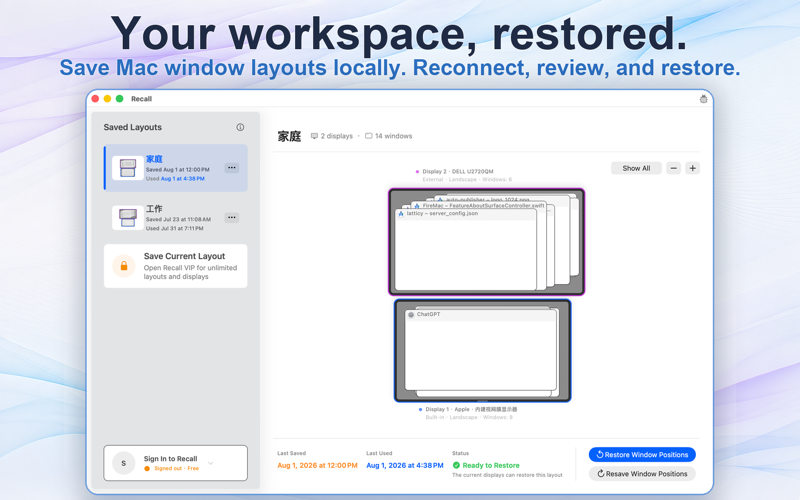Select the 工作 saved layout thumbnail icon
Screen dimensions: 800x500
pos(128,218)
